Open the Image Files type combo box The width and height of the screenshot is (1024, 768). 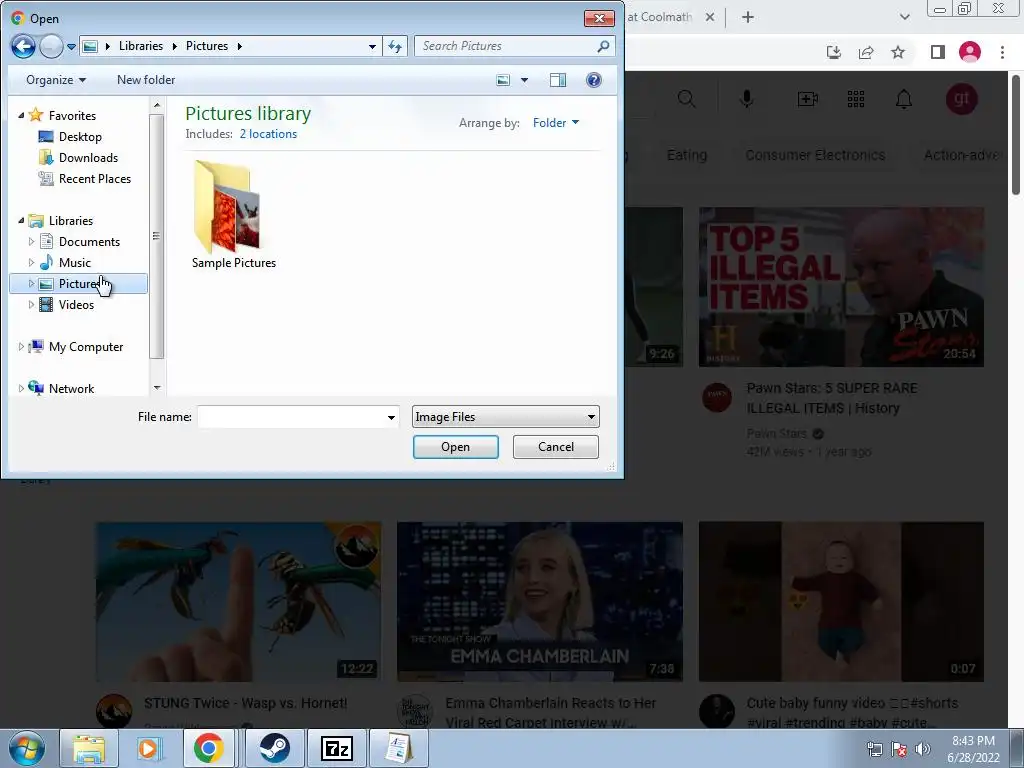click(x=505, y=417)
